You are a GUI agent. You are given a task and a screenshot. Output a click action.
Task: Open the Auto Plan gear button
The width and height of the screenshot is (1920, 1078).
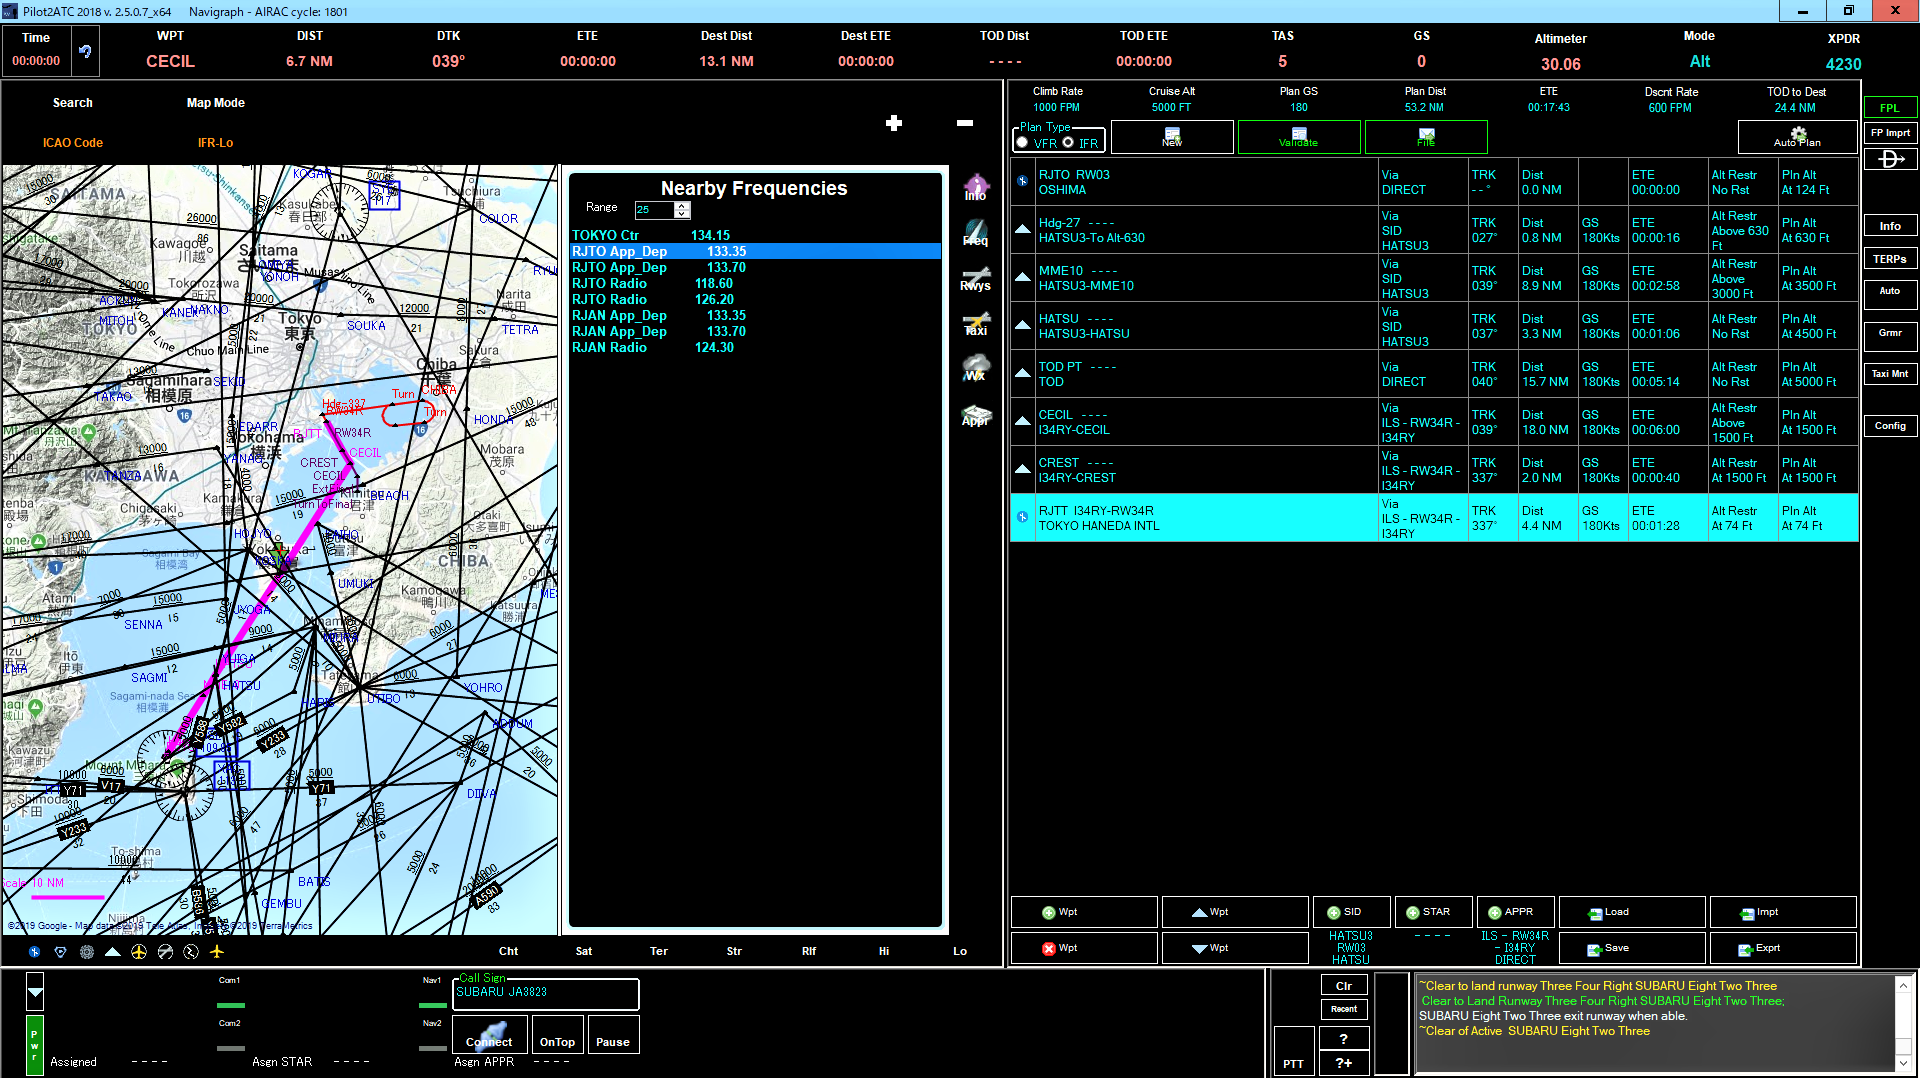tap(1797, 137)
